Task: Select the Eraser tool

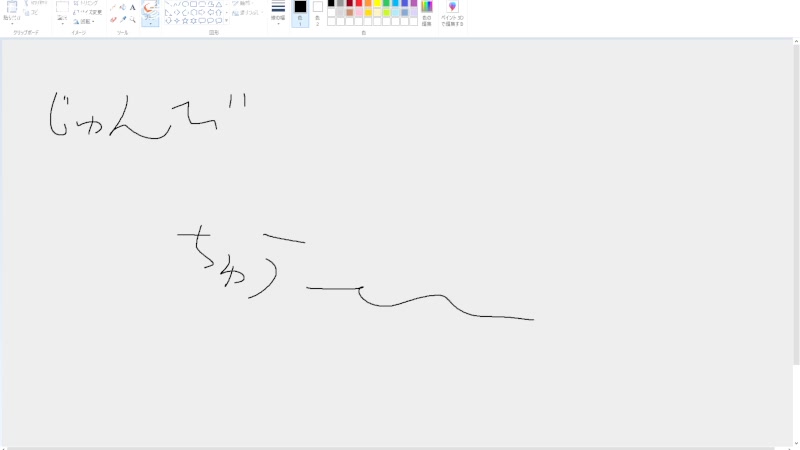Action: pyautogui.click(x=113, y=19)
